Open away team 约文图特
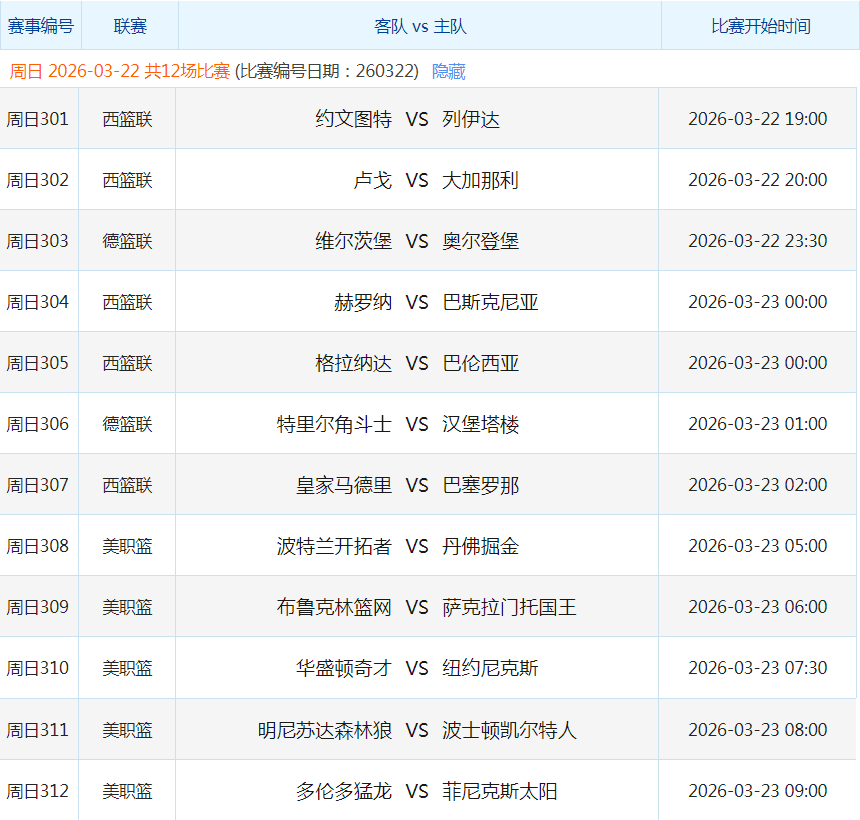The height and width of the screenshot is (820, 860). point(353,119)
